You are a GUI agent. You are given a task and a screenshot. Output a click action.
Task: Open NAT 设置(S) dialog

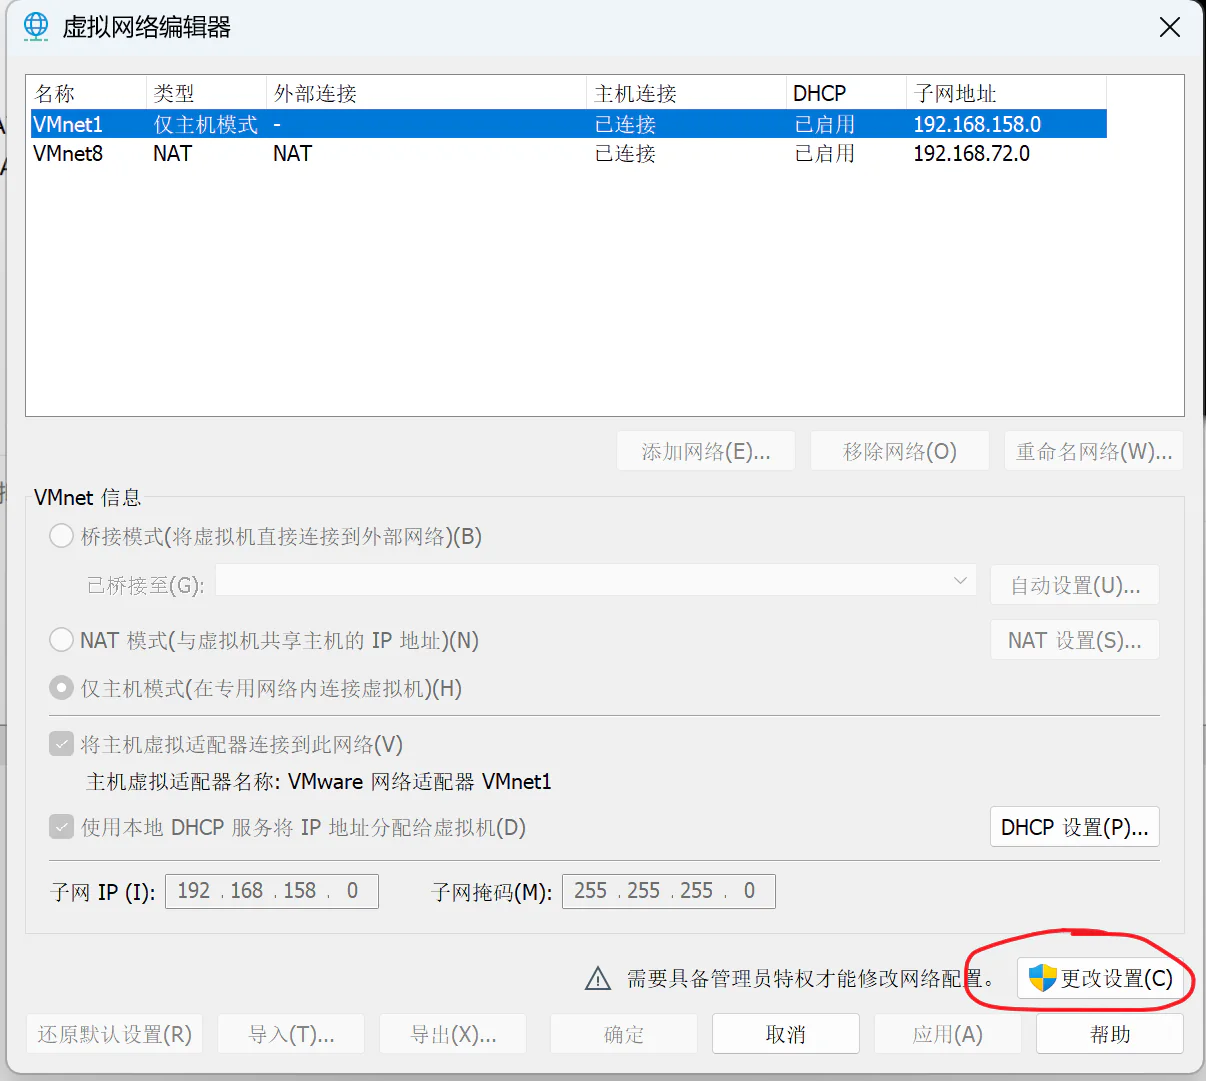pos(1075,640)
